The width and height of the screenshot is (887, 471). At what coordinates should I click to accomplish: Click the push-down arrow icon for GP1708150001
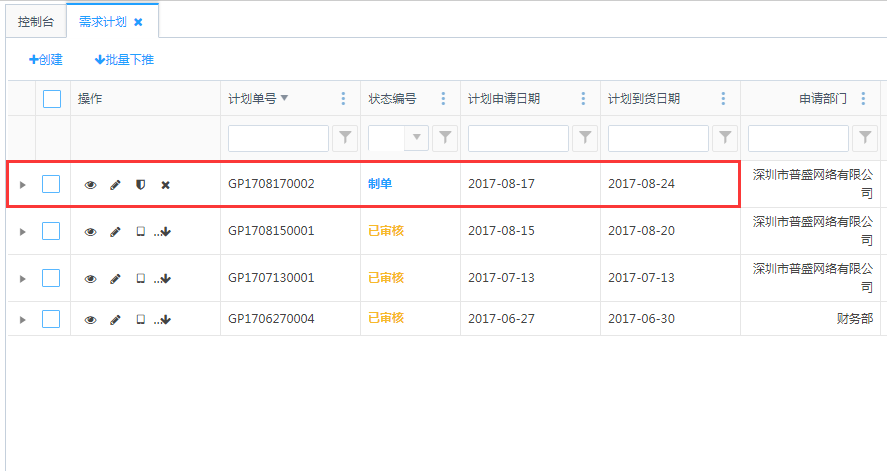[x=164, y=232]
